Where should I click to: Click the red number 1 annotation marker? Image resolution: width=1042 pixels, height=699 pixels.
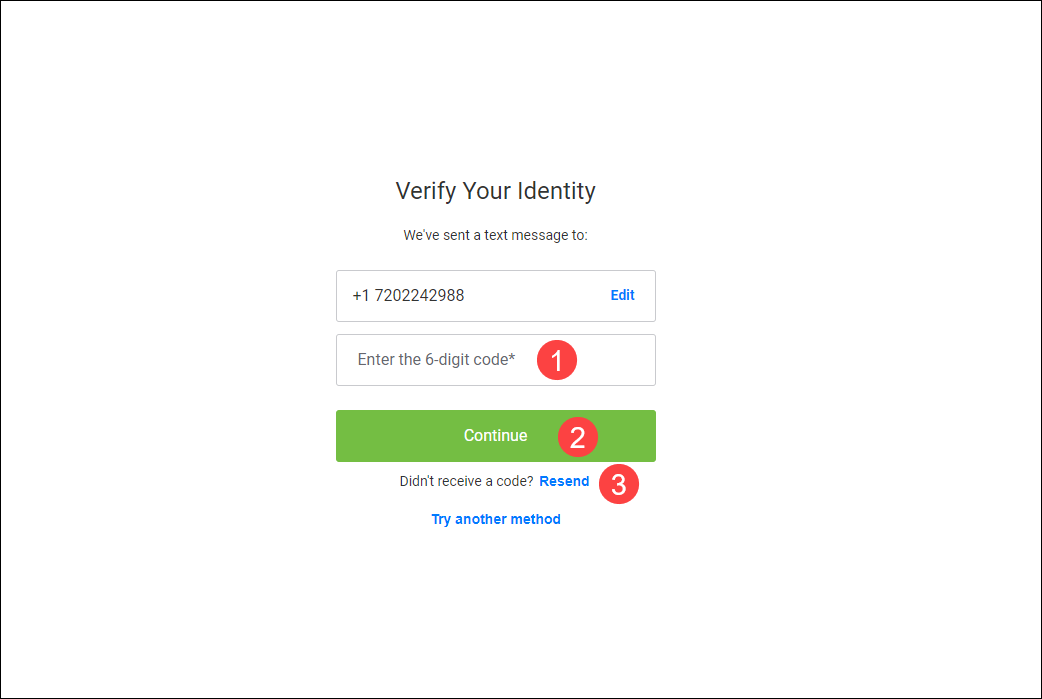pos(557,360)
